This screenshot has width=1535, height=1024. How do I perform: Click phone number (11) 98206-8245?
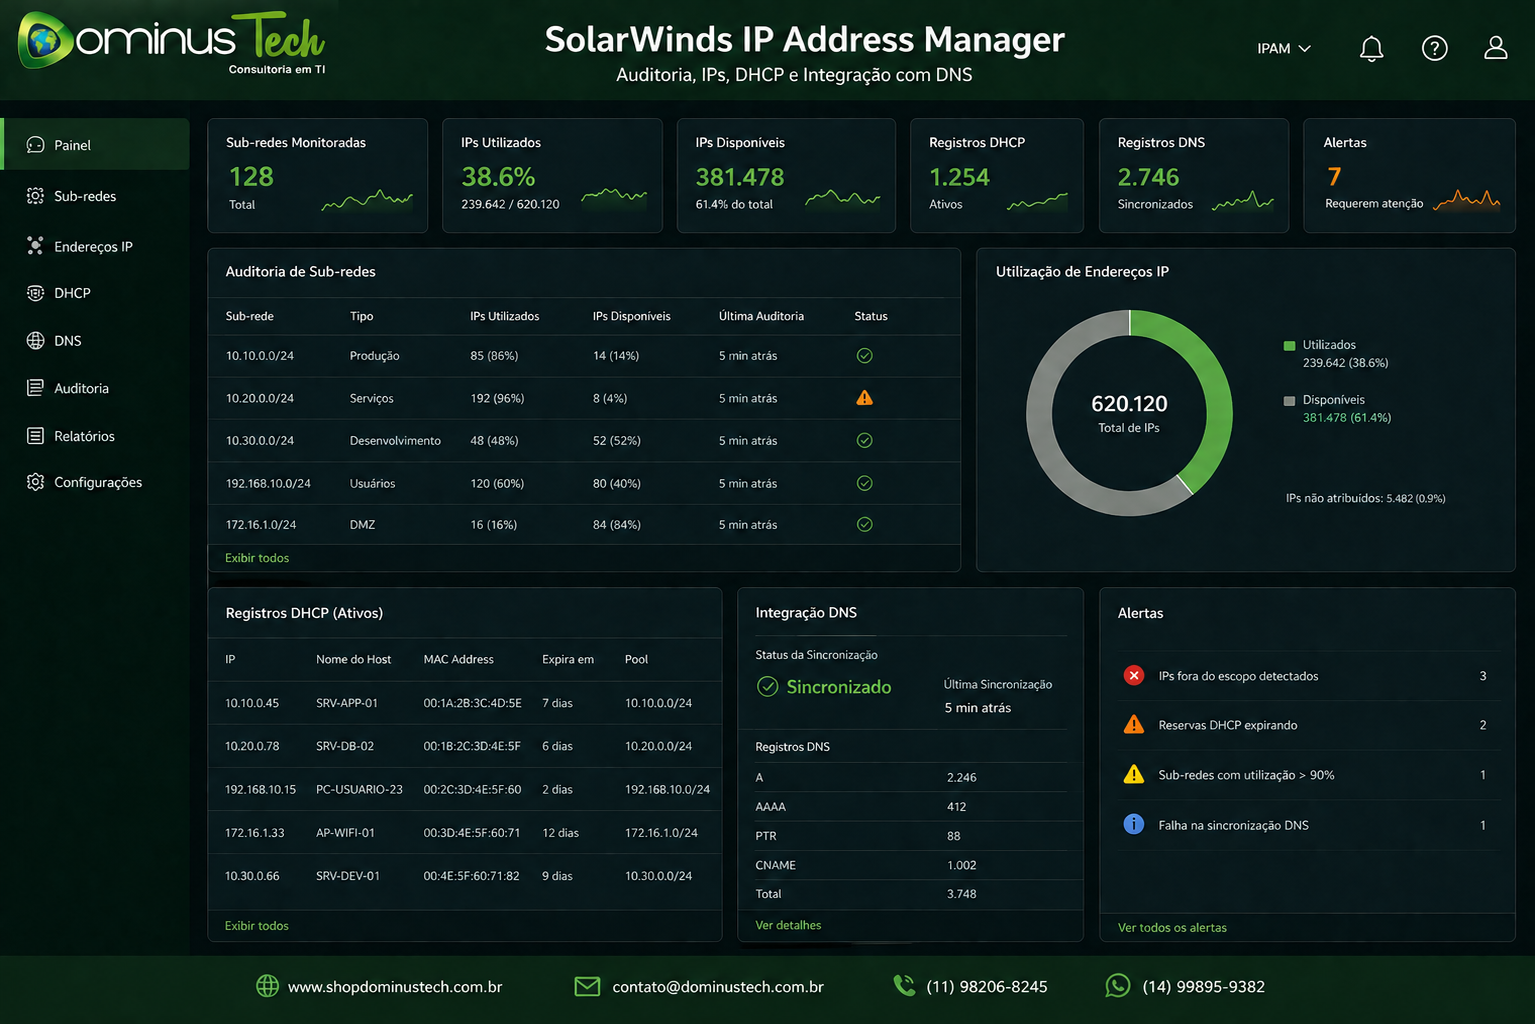987,987
